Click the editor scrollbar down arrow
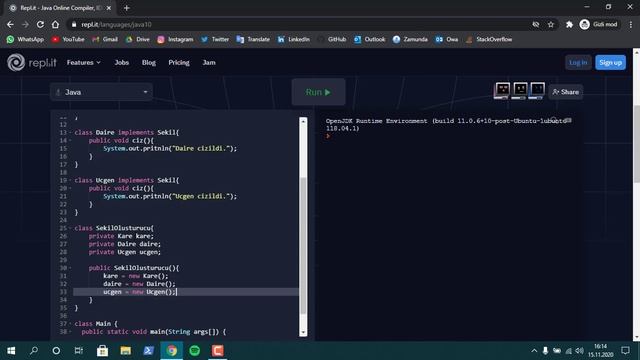Screen dimensions: 640x360 (x=303, y=332)
